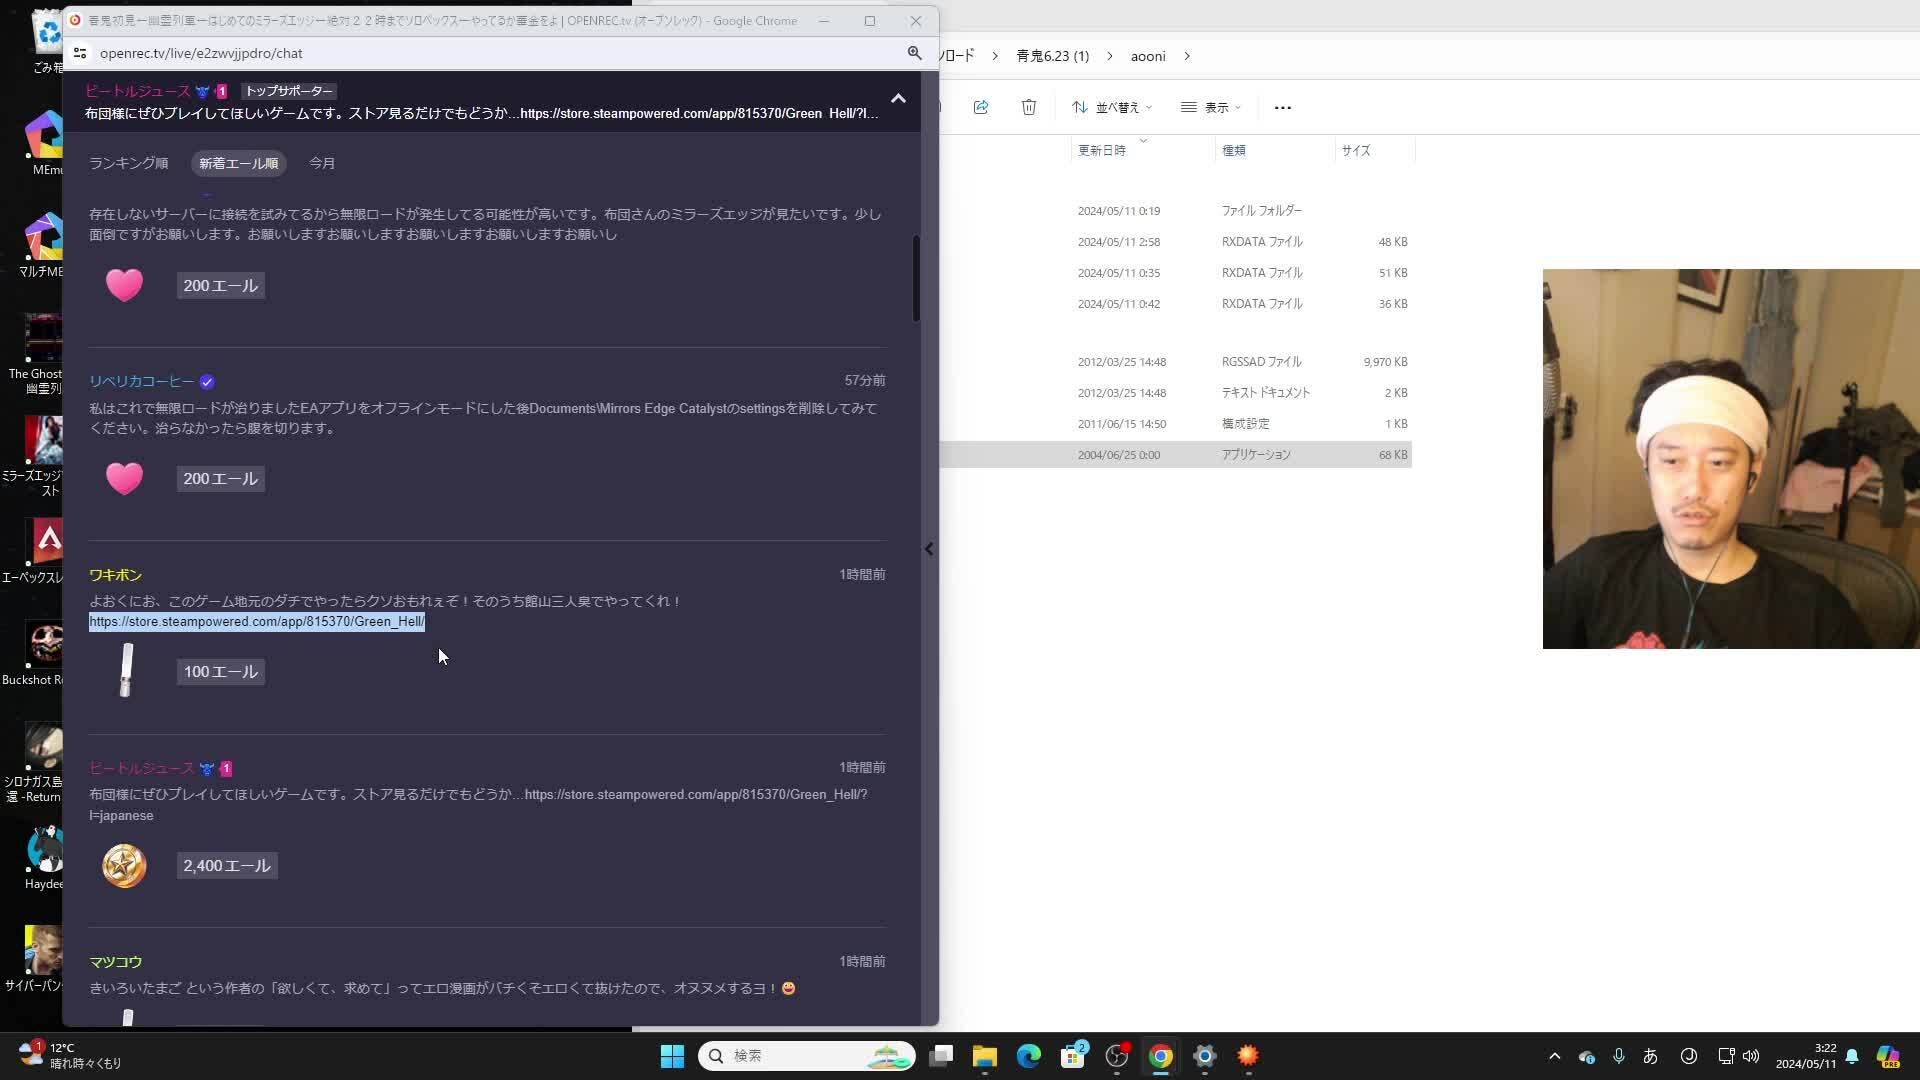The height and width of the screenshot is (1080, 1920).
Task: Switch to the 今月 tab
Action: tap(321, 163)
